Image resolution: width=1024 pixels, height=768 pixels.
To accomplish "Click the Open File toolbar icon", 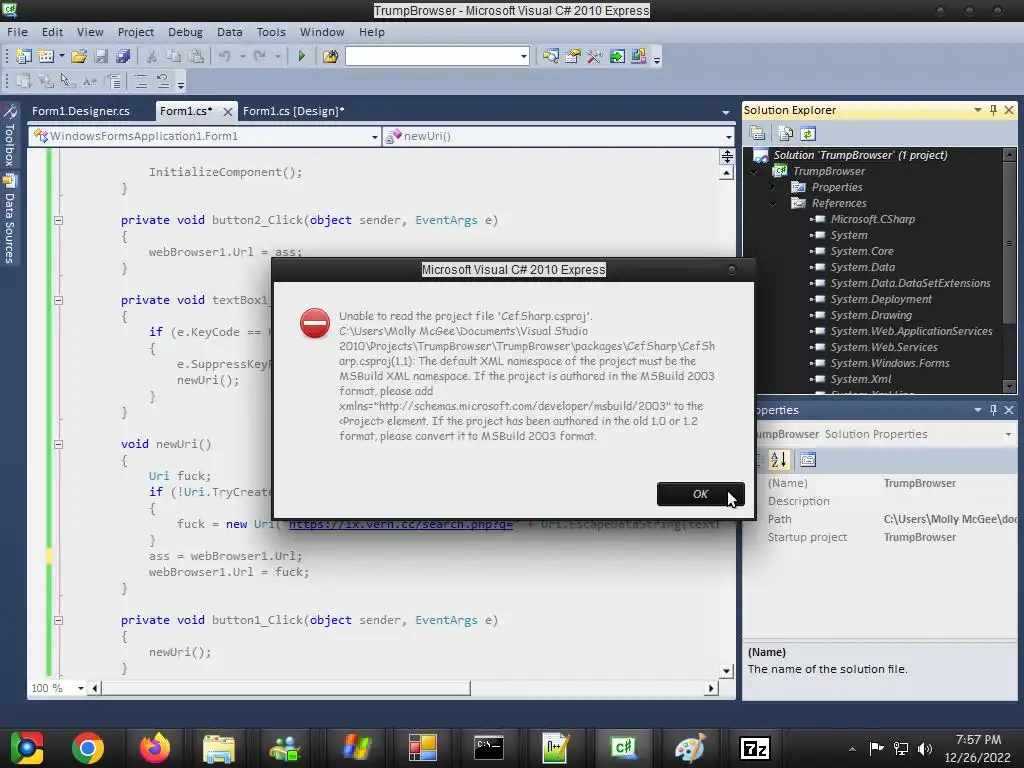I will pyautogui.click(x=79, y=56).
